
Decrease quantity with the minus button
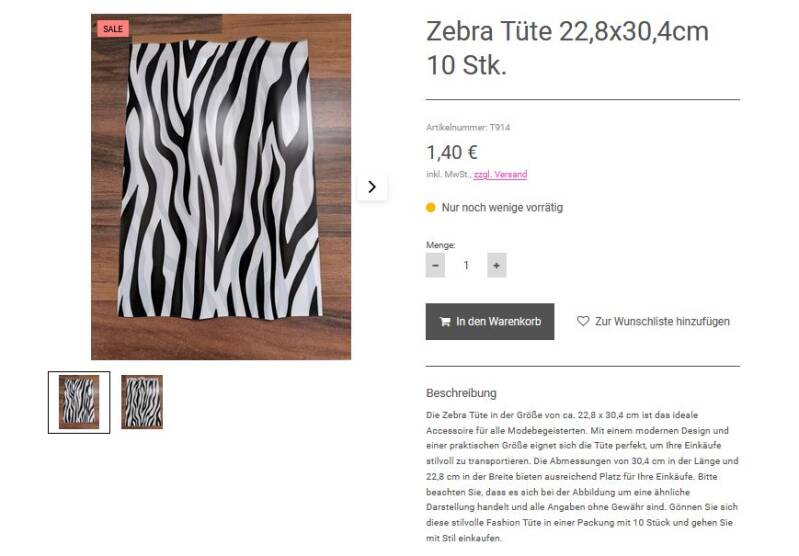pyautogui.click(x=435, y=265)
